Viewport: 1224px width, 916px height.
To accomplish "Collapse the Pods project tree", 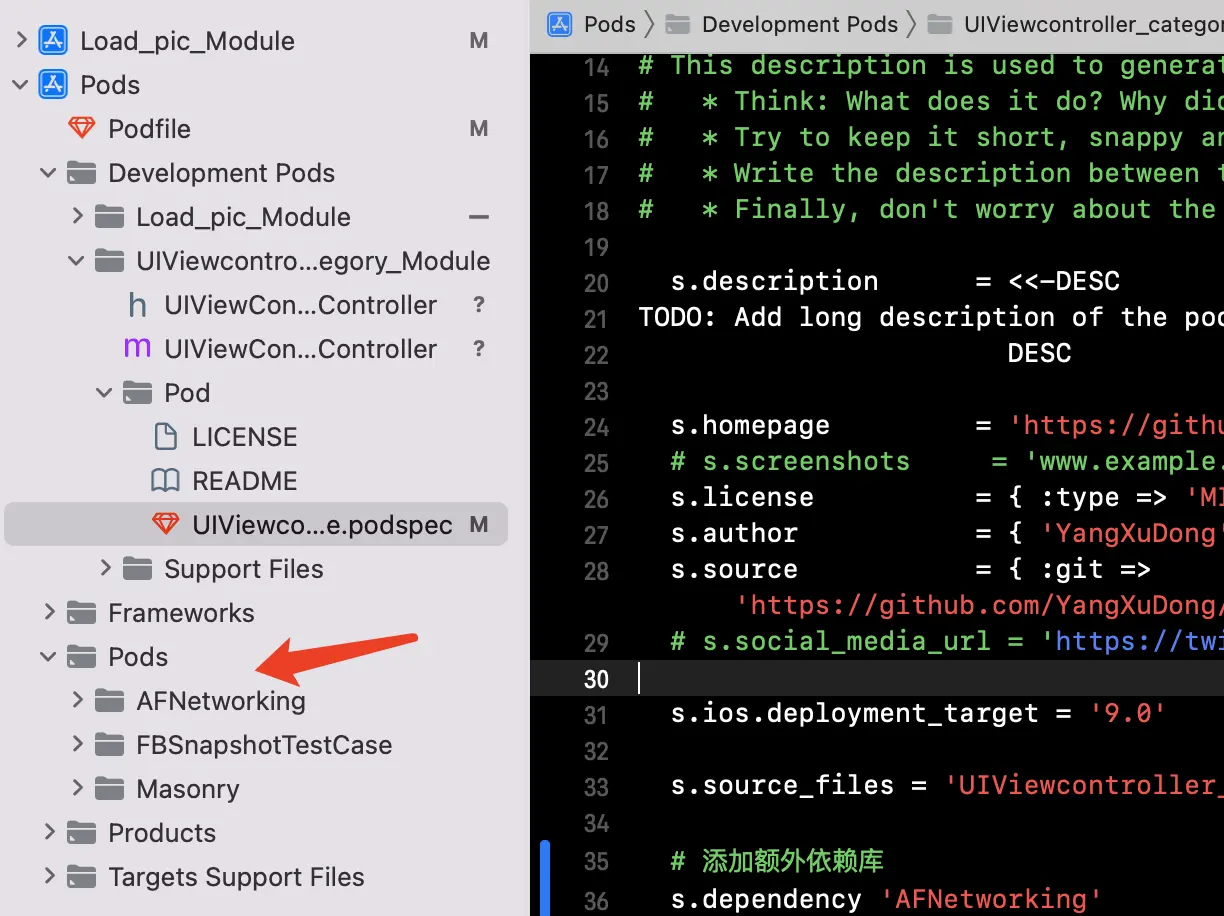I will [21, 85].
